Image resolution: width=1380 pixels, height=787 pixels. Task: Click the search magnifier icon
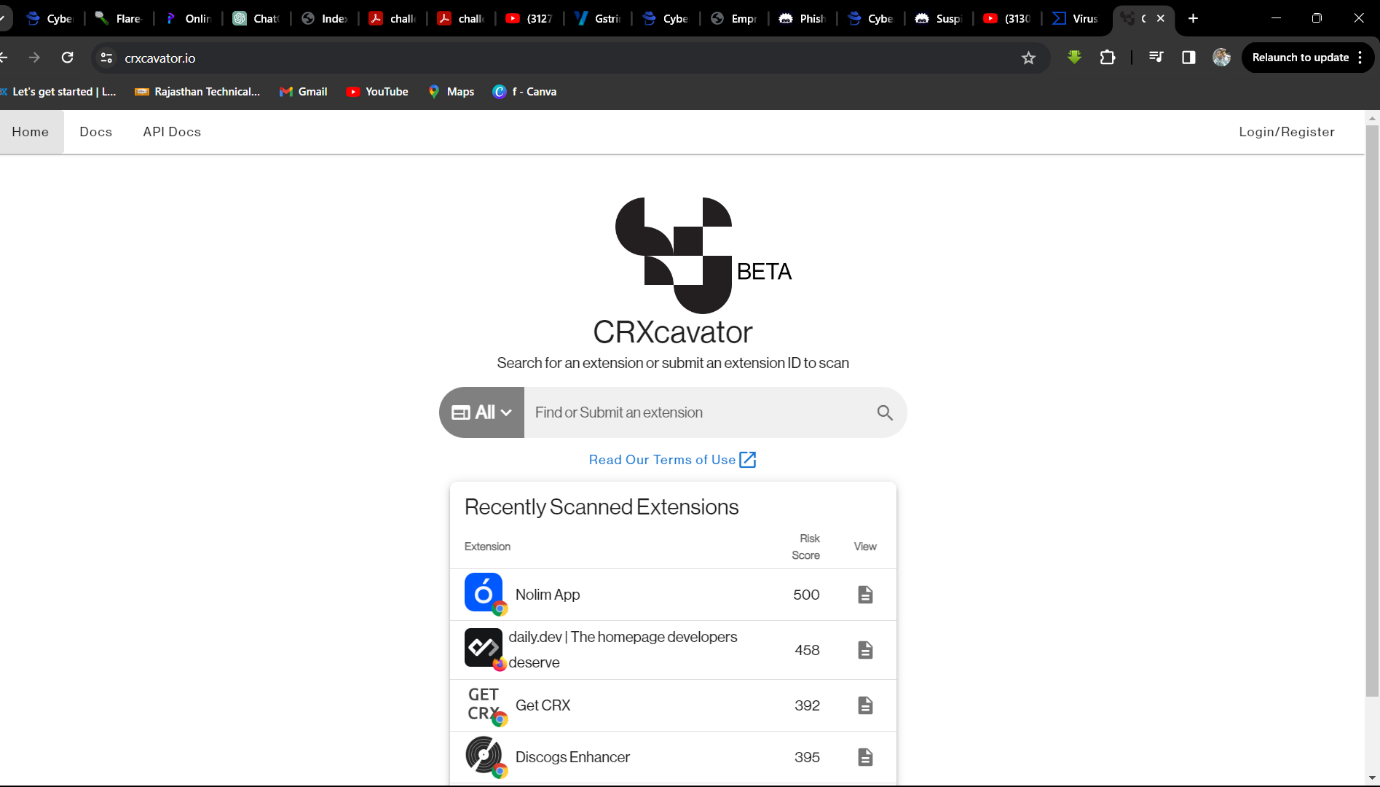884,413
